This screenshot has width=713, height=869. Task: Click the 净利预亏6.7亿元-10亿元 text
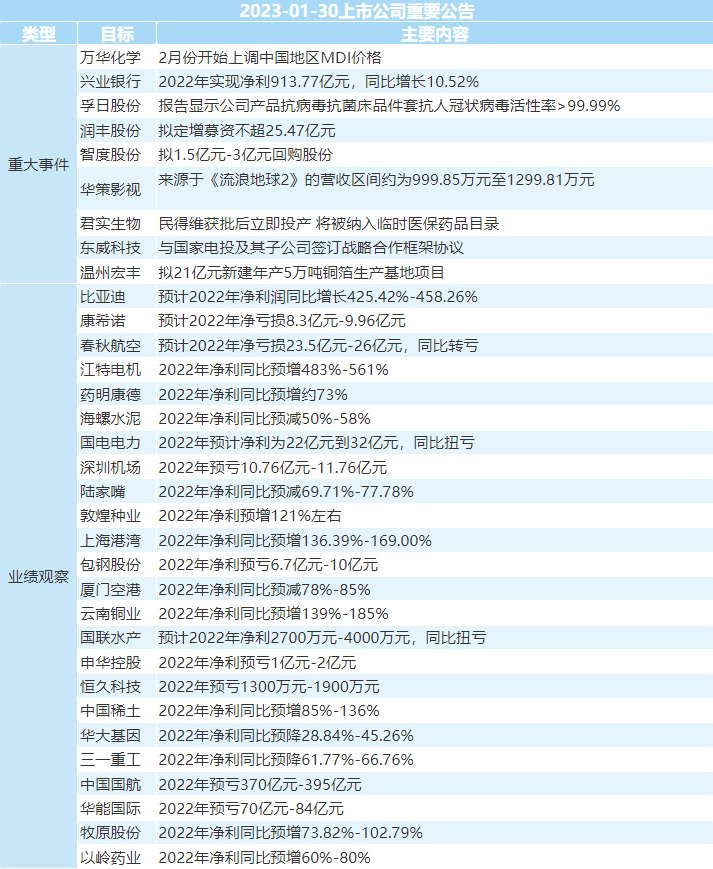268,564
